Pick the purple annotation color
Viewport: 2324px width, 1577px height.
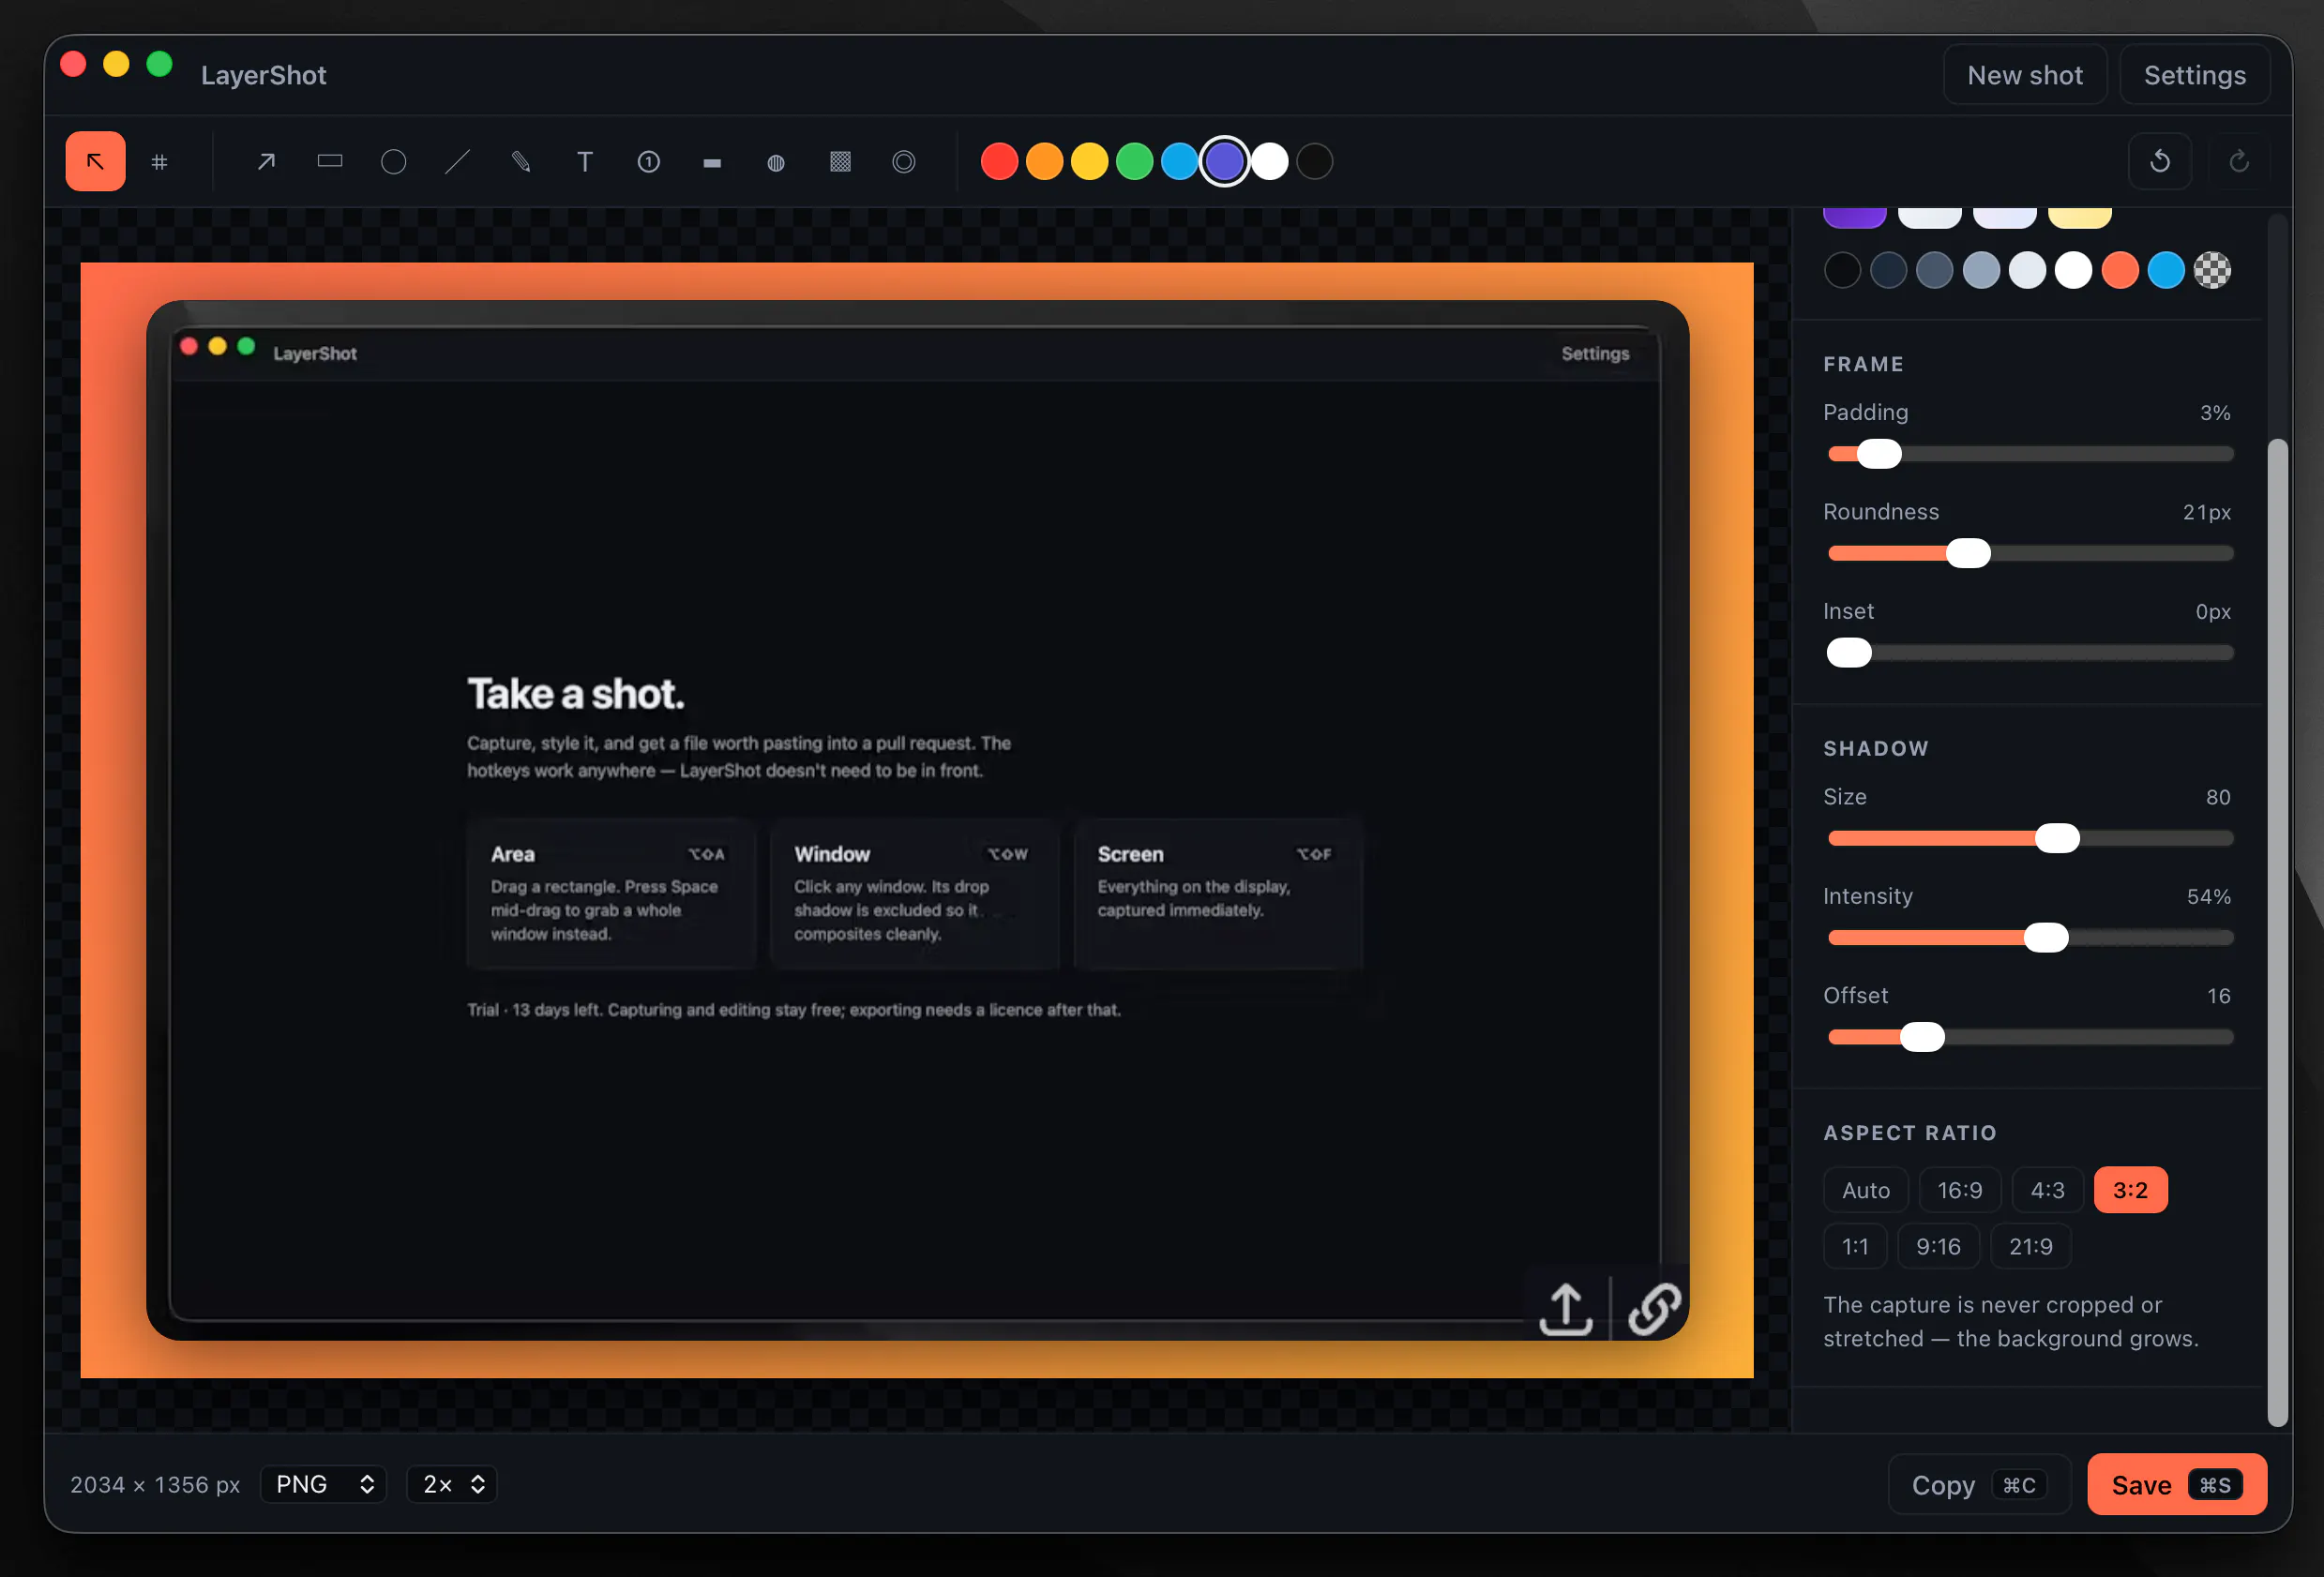[x=1225, y=161]
